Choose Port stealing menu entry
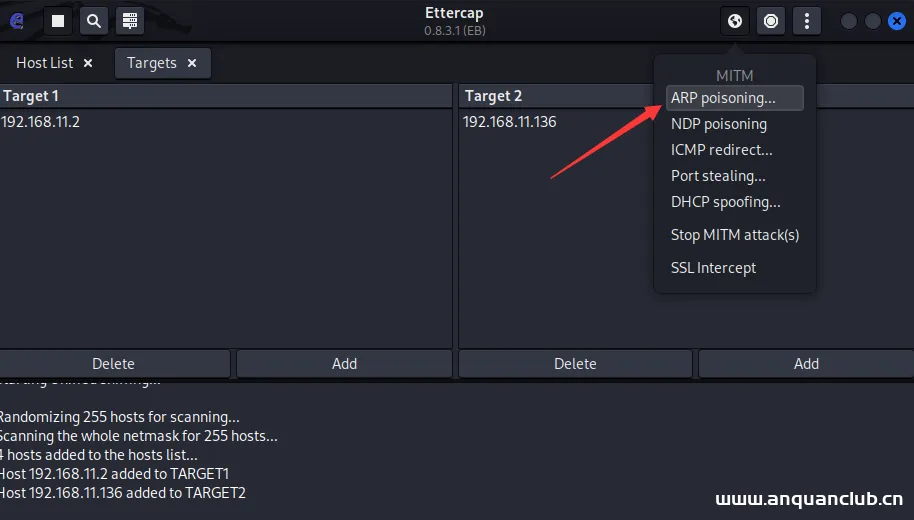This screenshot has width=914, height=520. coord(717,176)
